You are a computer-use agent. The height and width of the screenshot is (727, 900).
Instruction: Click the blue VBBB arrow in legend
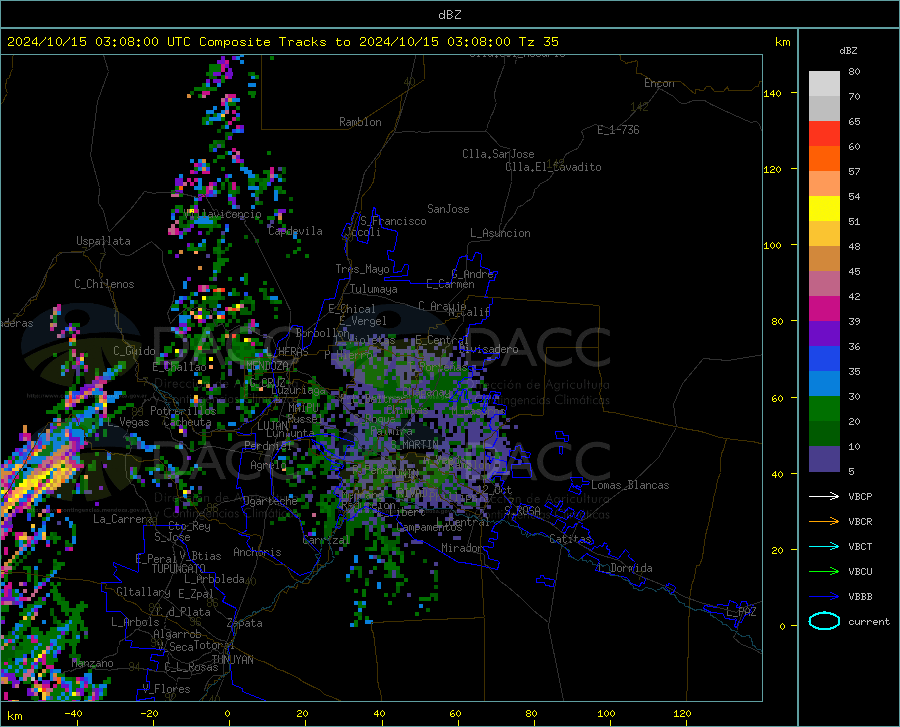coord(824,596)
